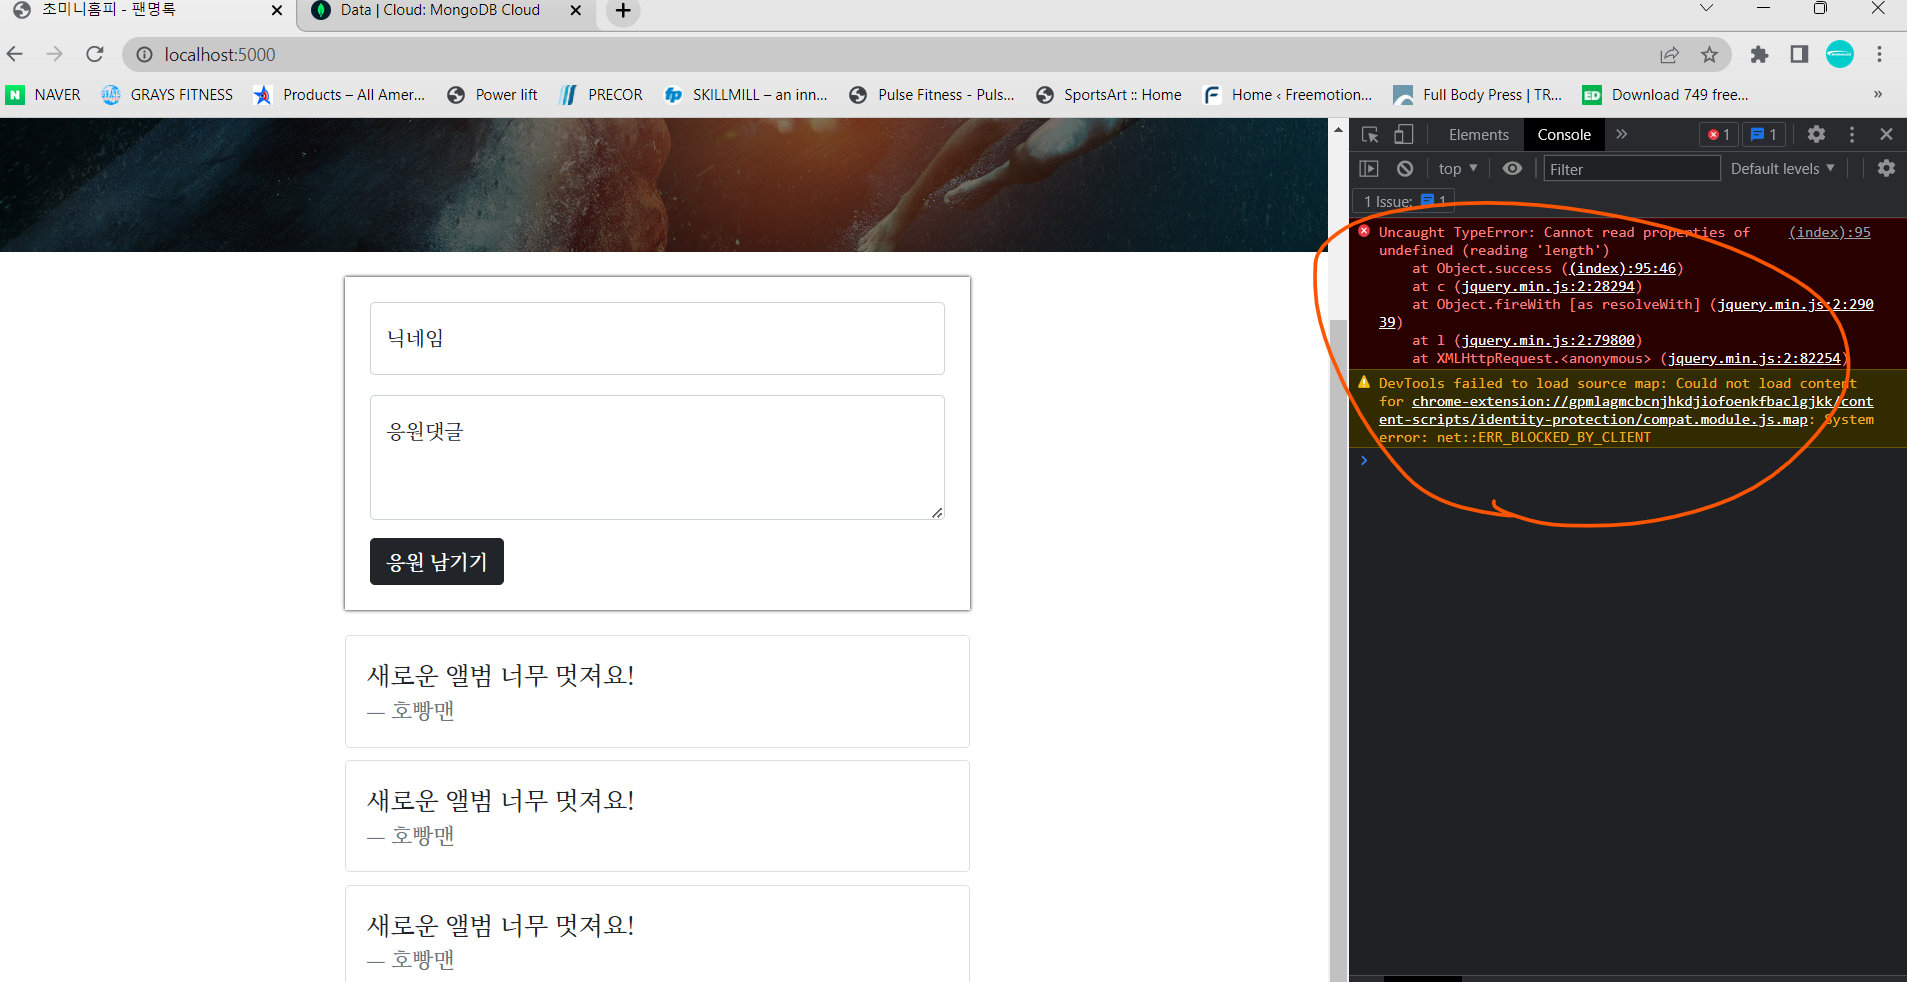Toggle the browser side panel icon

click(1799, 55)
